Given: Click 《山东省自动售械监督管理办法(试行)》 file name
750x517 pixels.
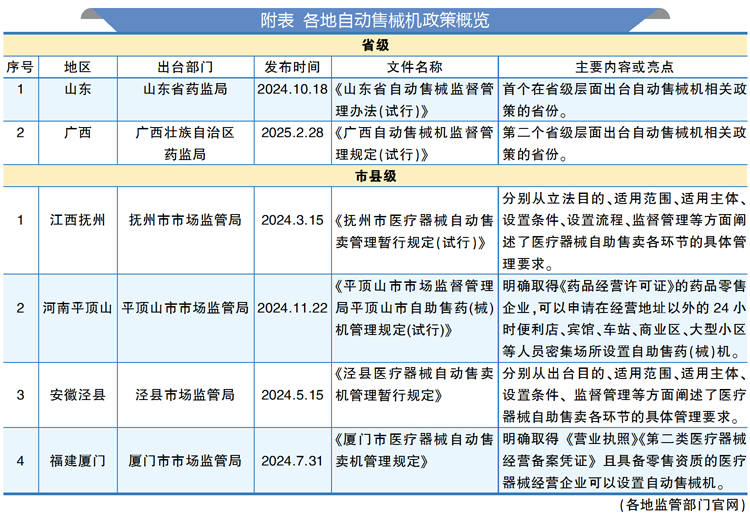Looking at the screenshot, I should (x=414, y=100).
